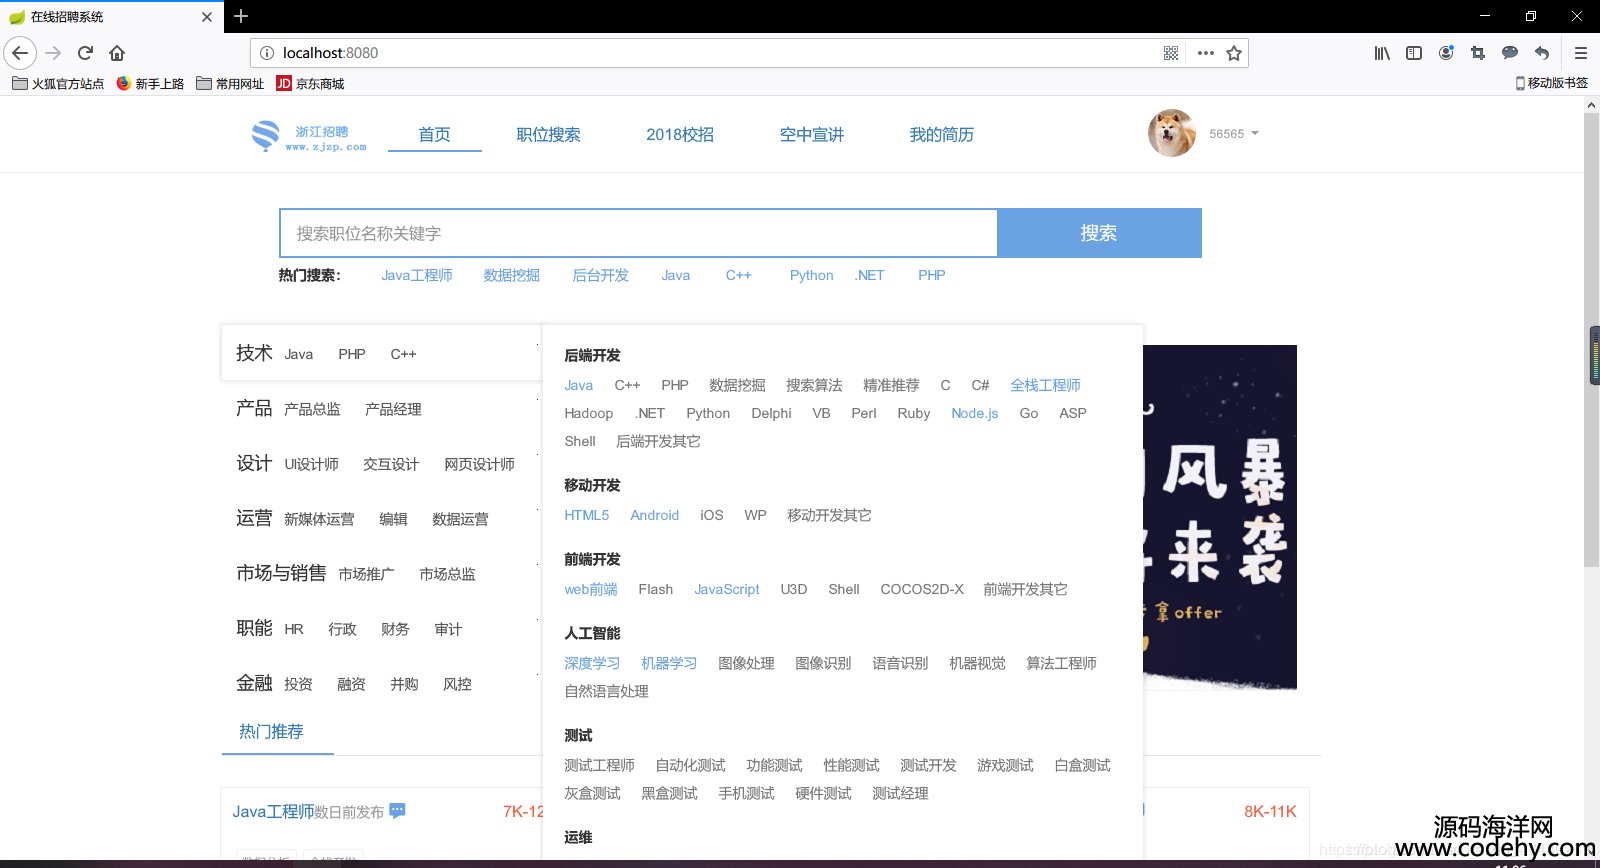
Task: Go forward with the browser forward arrow
Action: tap(54, 53)
